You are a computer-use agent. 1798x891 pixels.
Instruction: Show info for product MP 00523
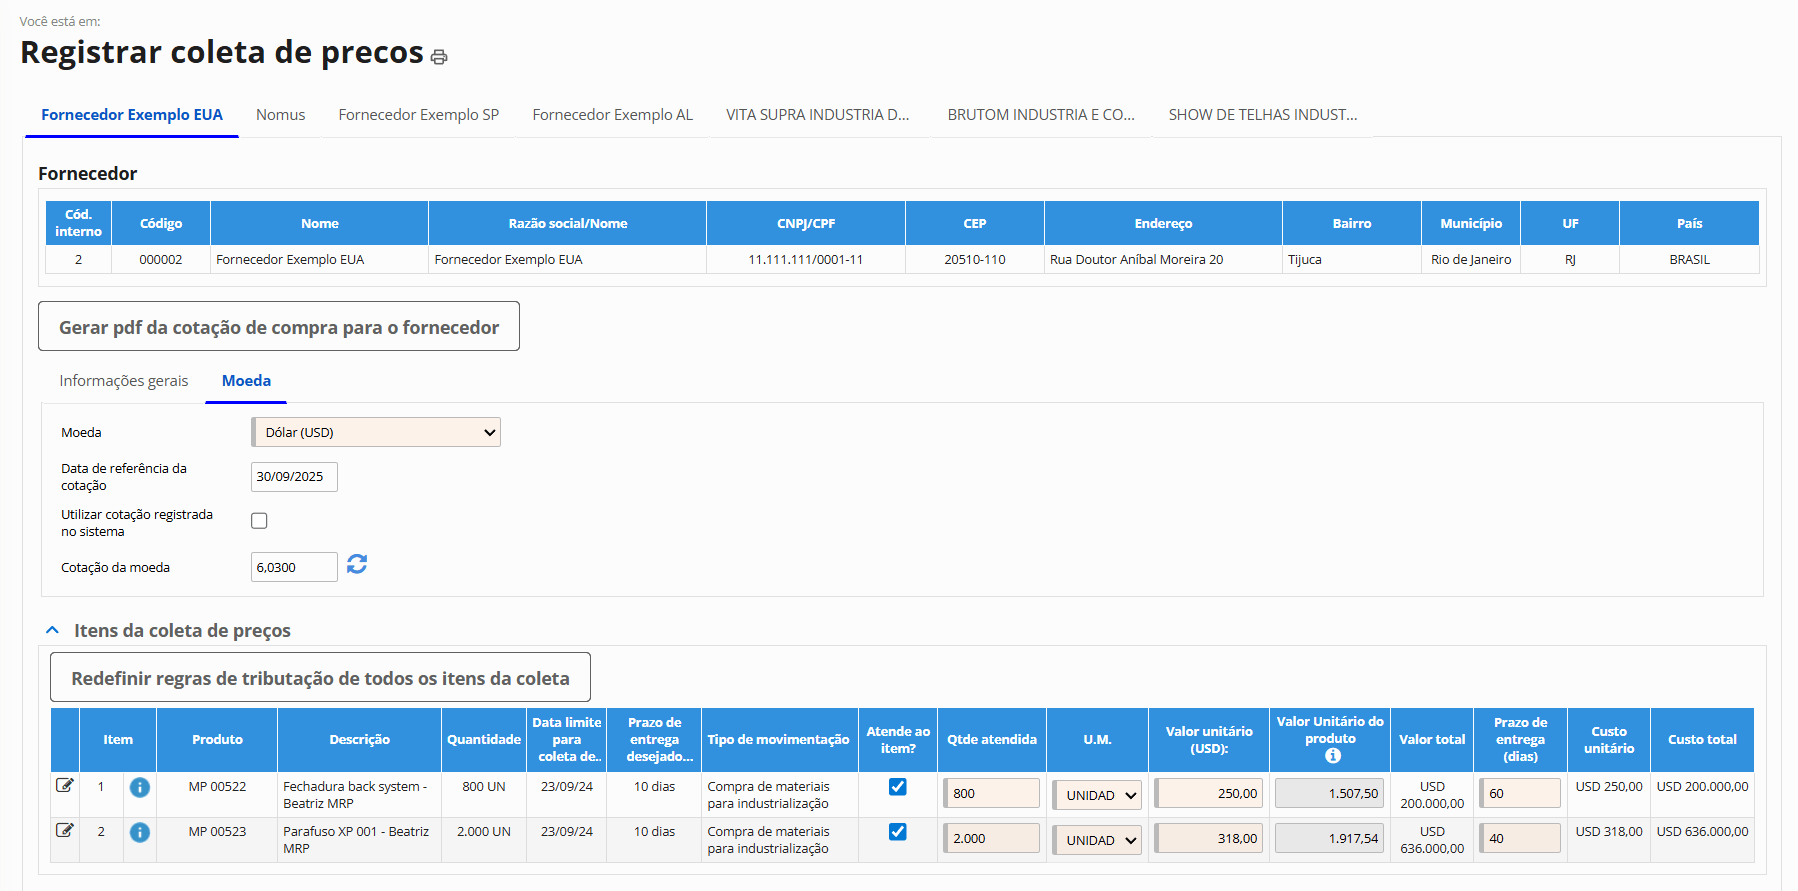click(140, 832)
